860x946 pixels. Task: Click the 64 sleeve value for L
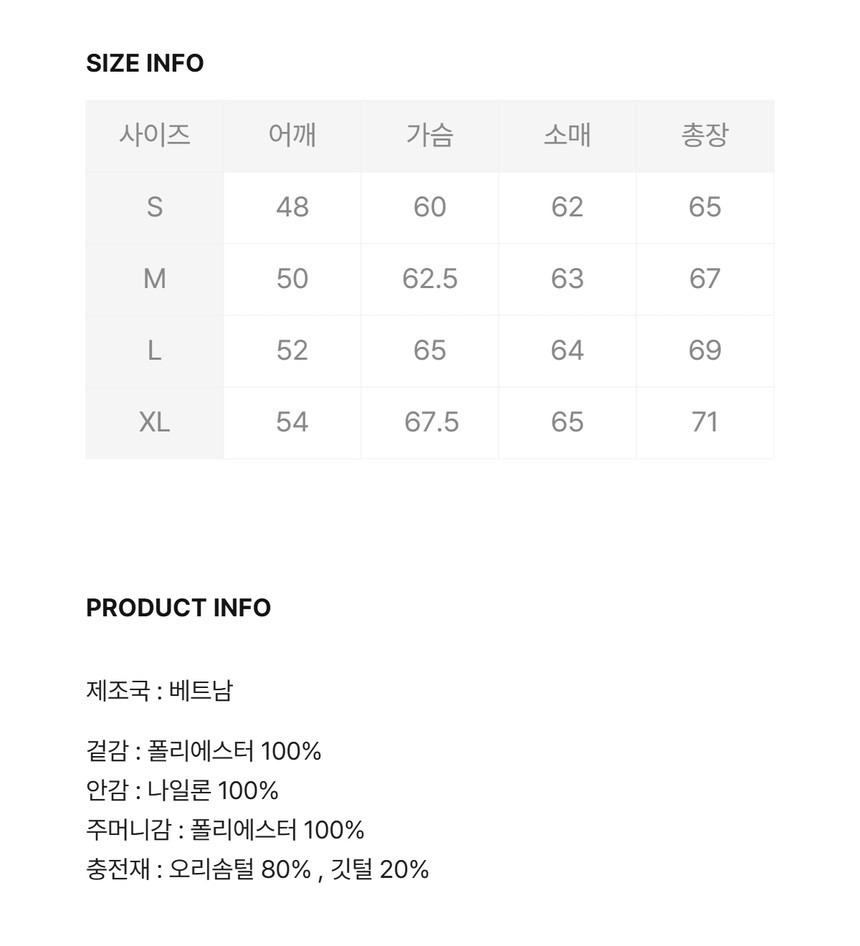pyautogui.click(x=567, y=351)
